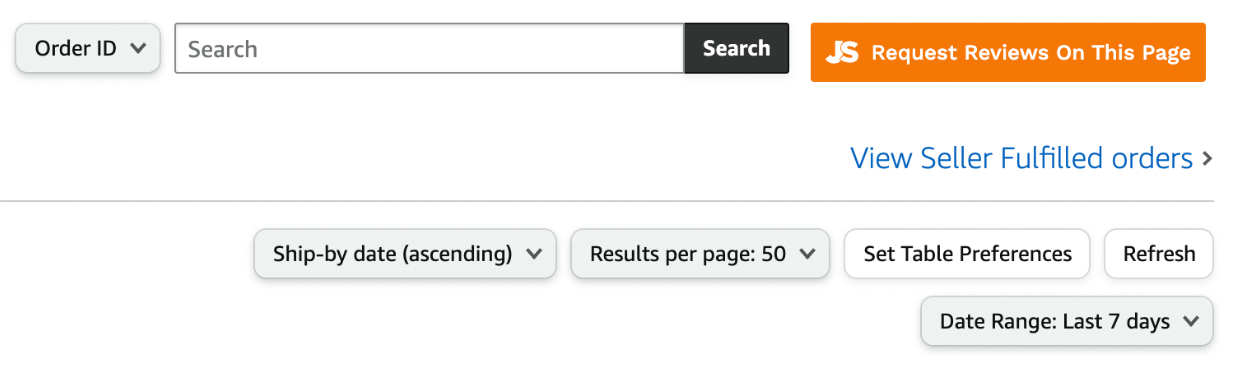Expand the Ship-by date (ascending) sort dropdown
Viewport: 1248px width, 366px height.
[x=405, y=254]
